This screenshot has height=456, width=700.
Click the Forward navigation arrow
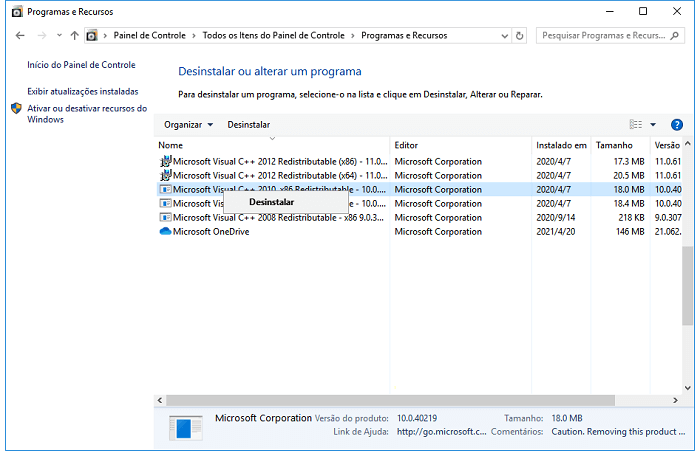pos(42,35)
